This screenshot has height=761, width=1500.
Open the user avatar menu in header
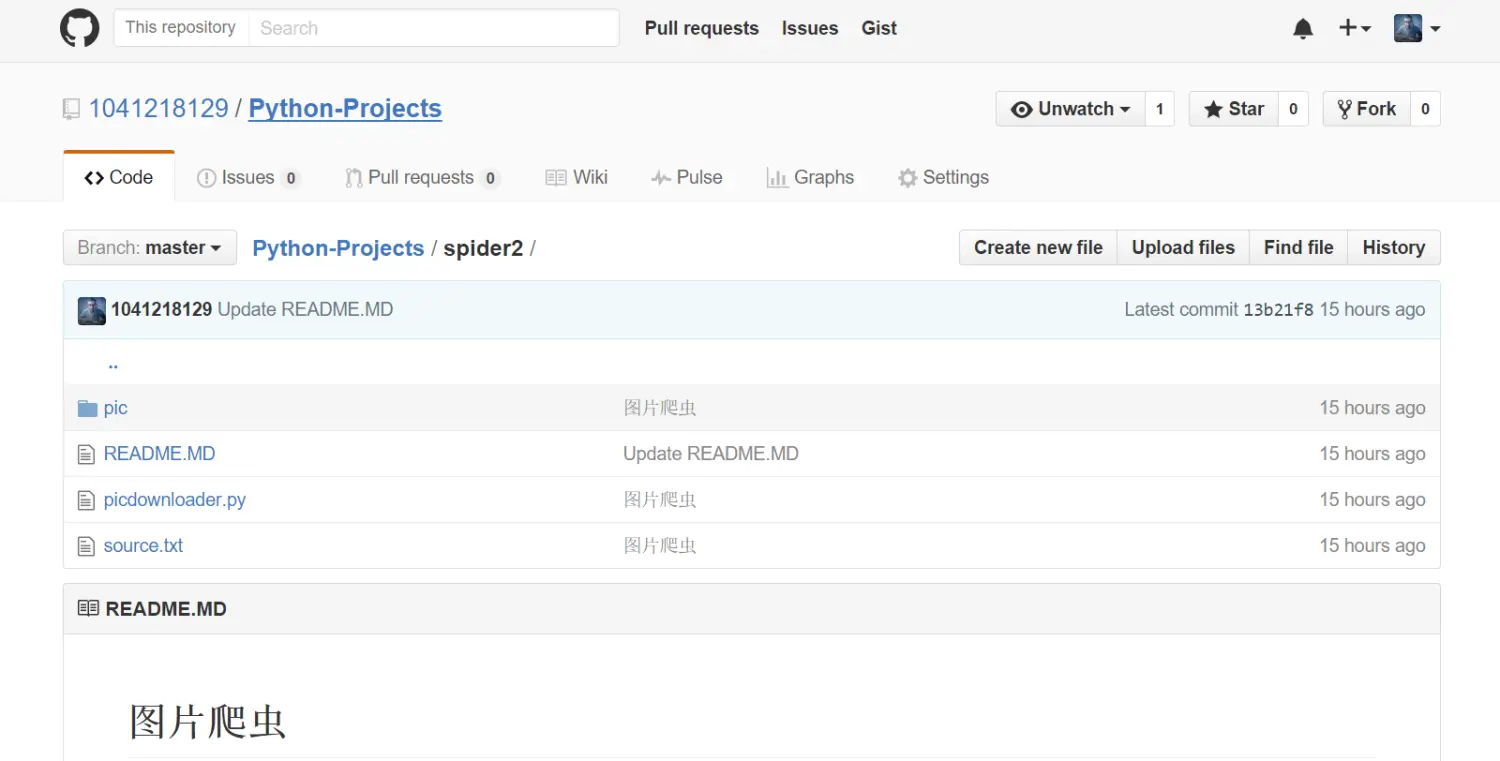[x=1417, y=28]
